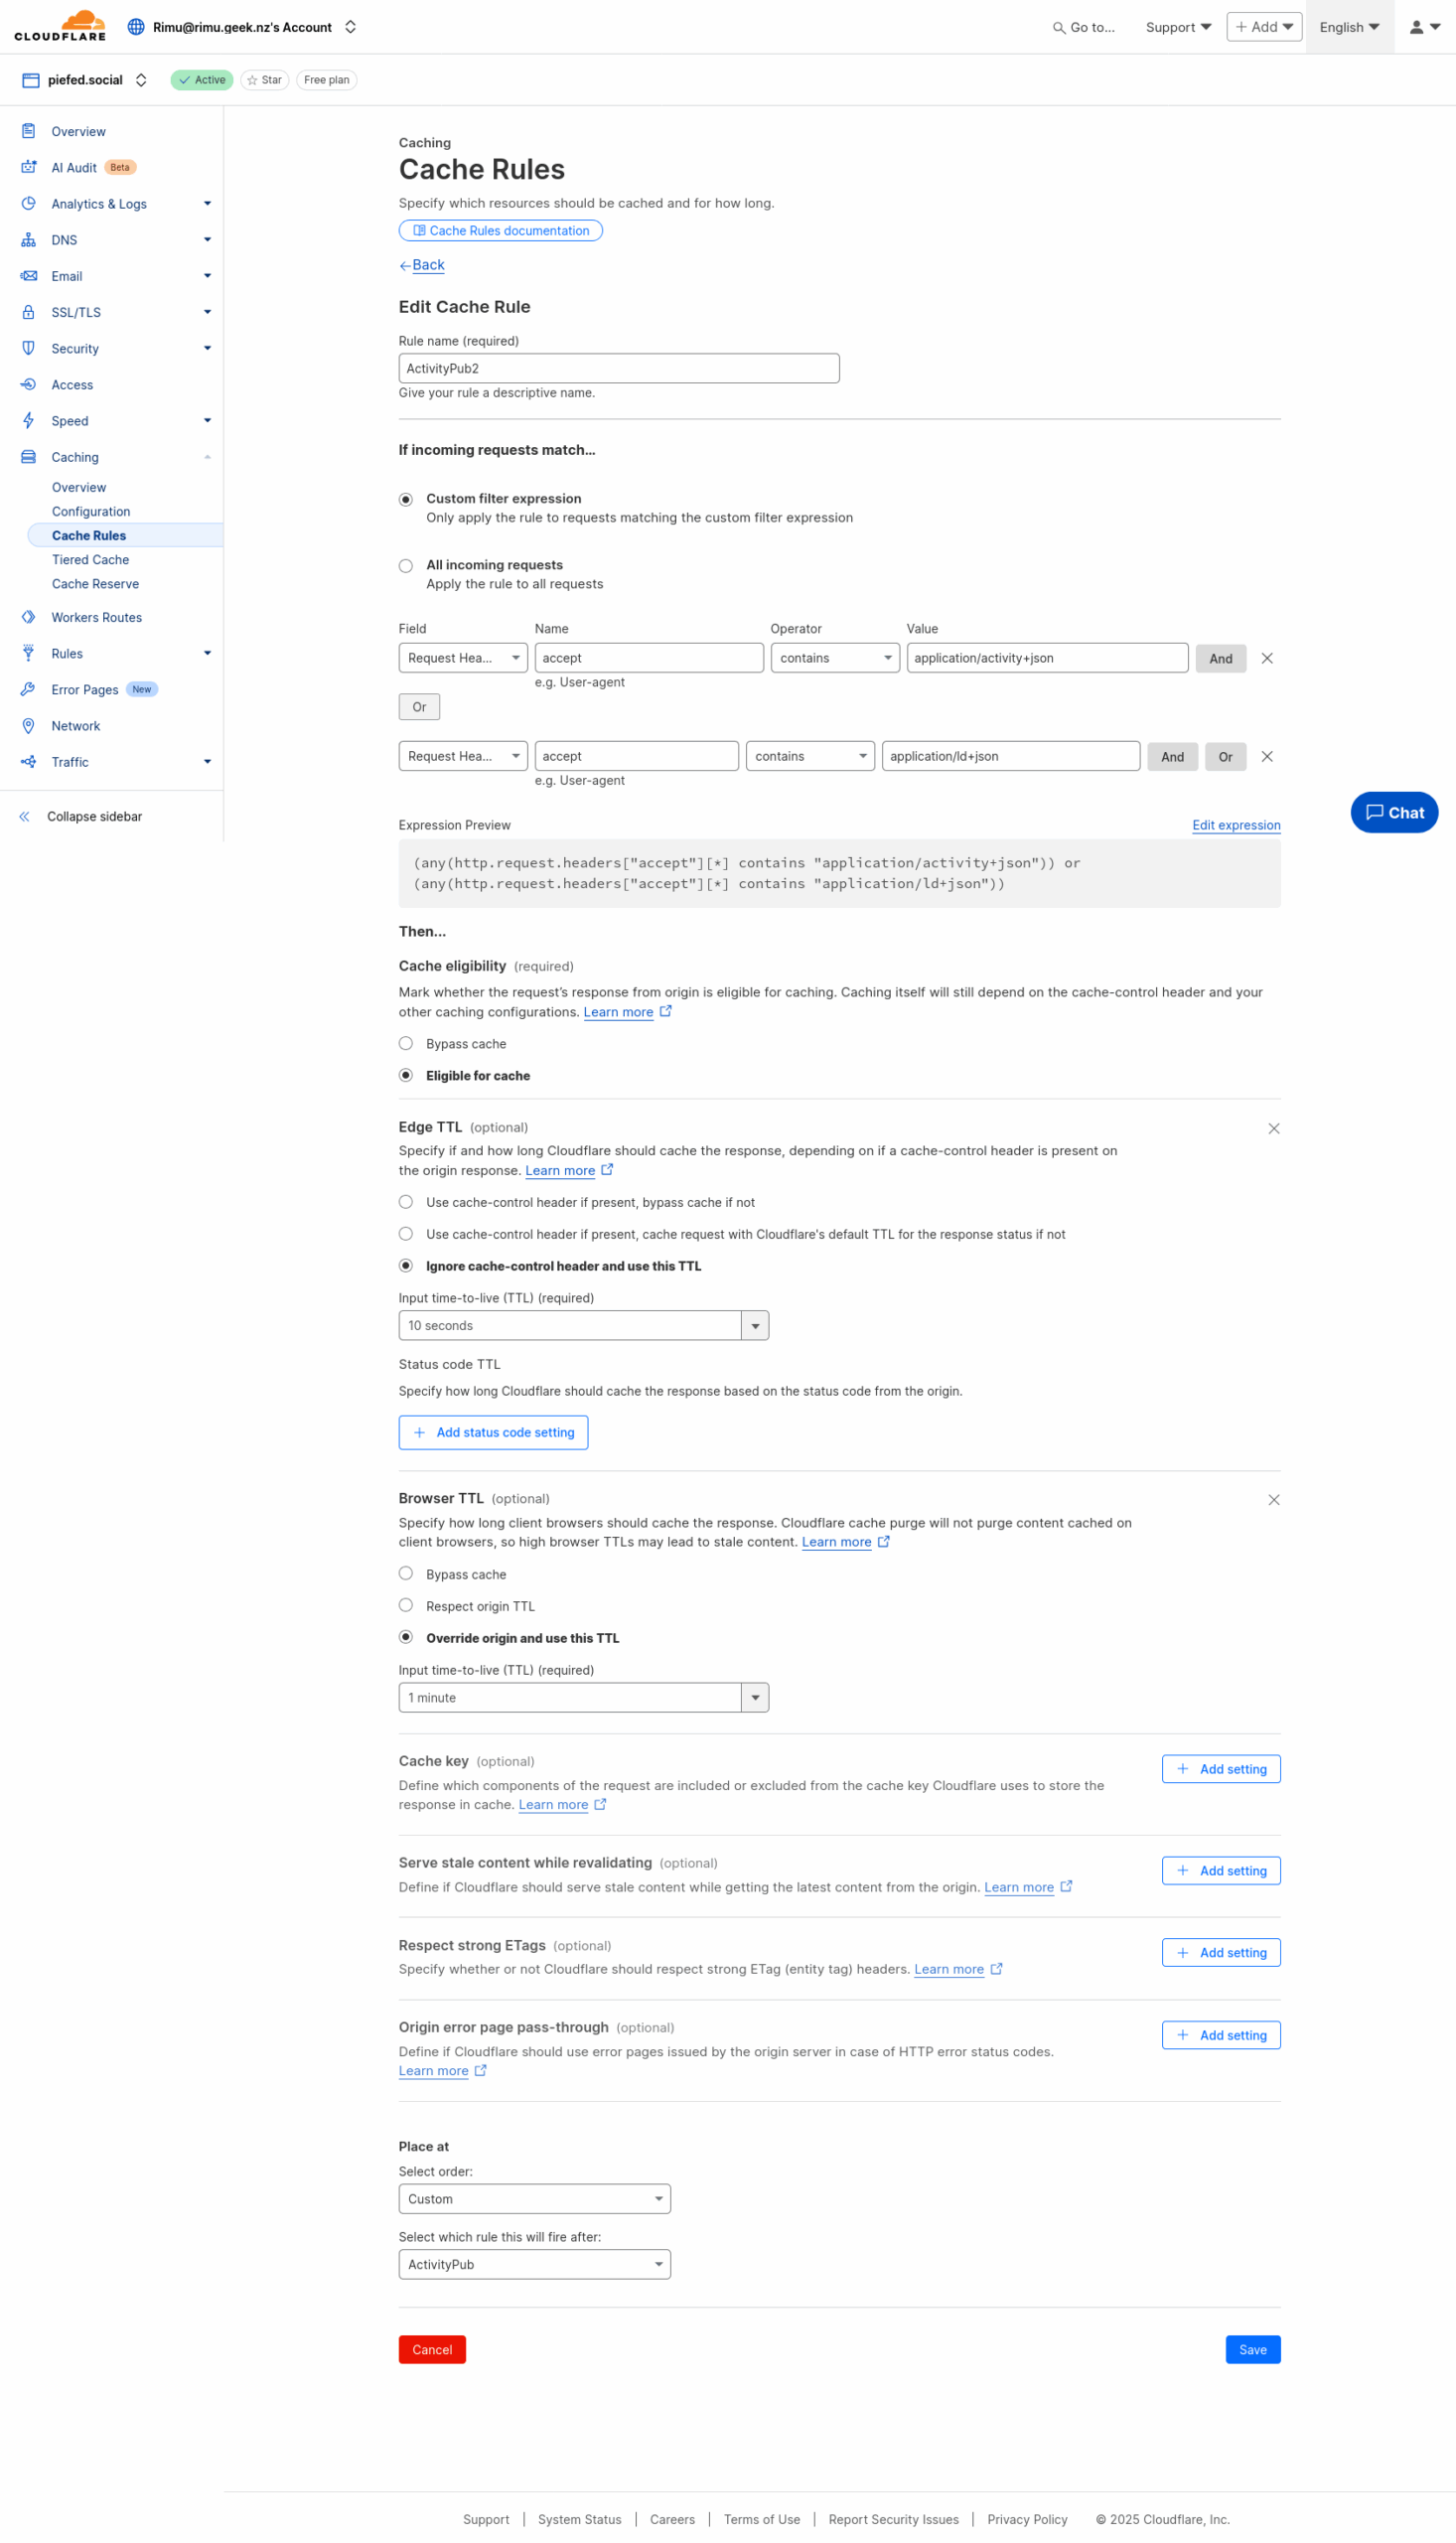Click the Error Pages wrench icon
The image size is (1456, 2543).
[x=29, y=689]
